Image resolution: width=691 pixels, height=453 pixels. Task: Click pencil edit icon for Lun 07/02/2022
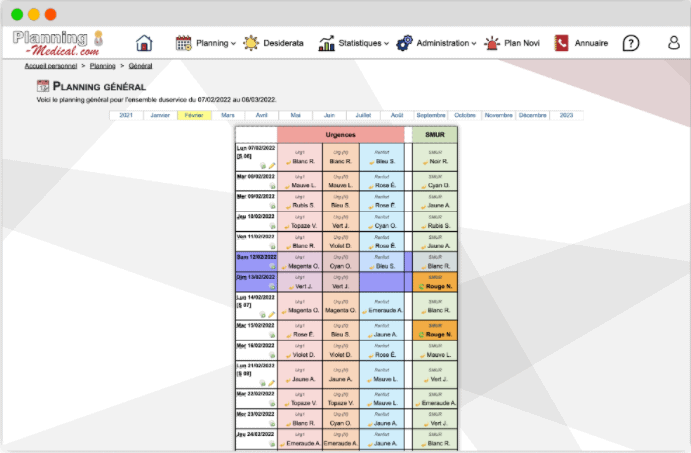click(x=271, y=165)
